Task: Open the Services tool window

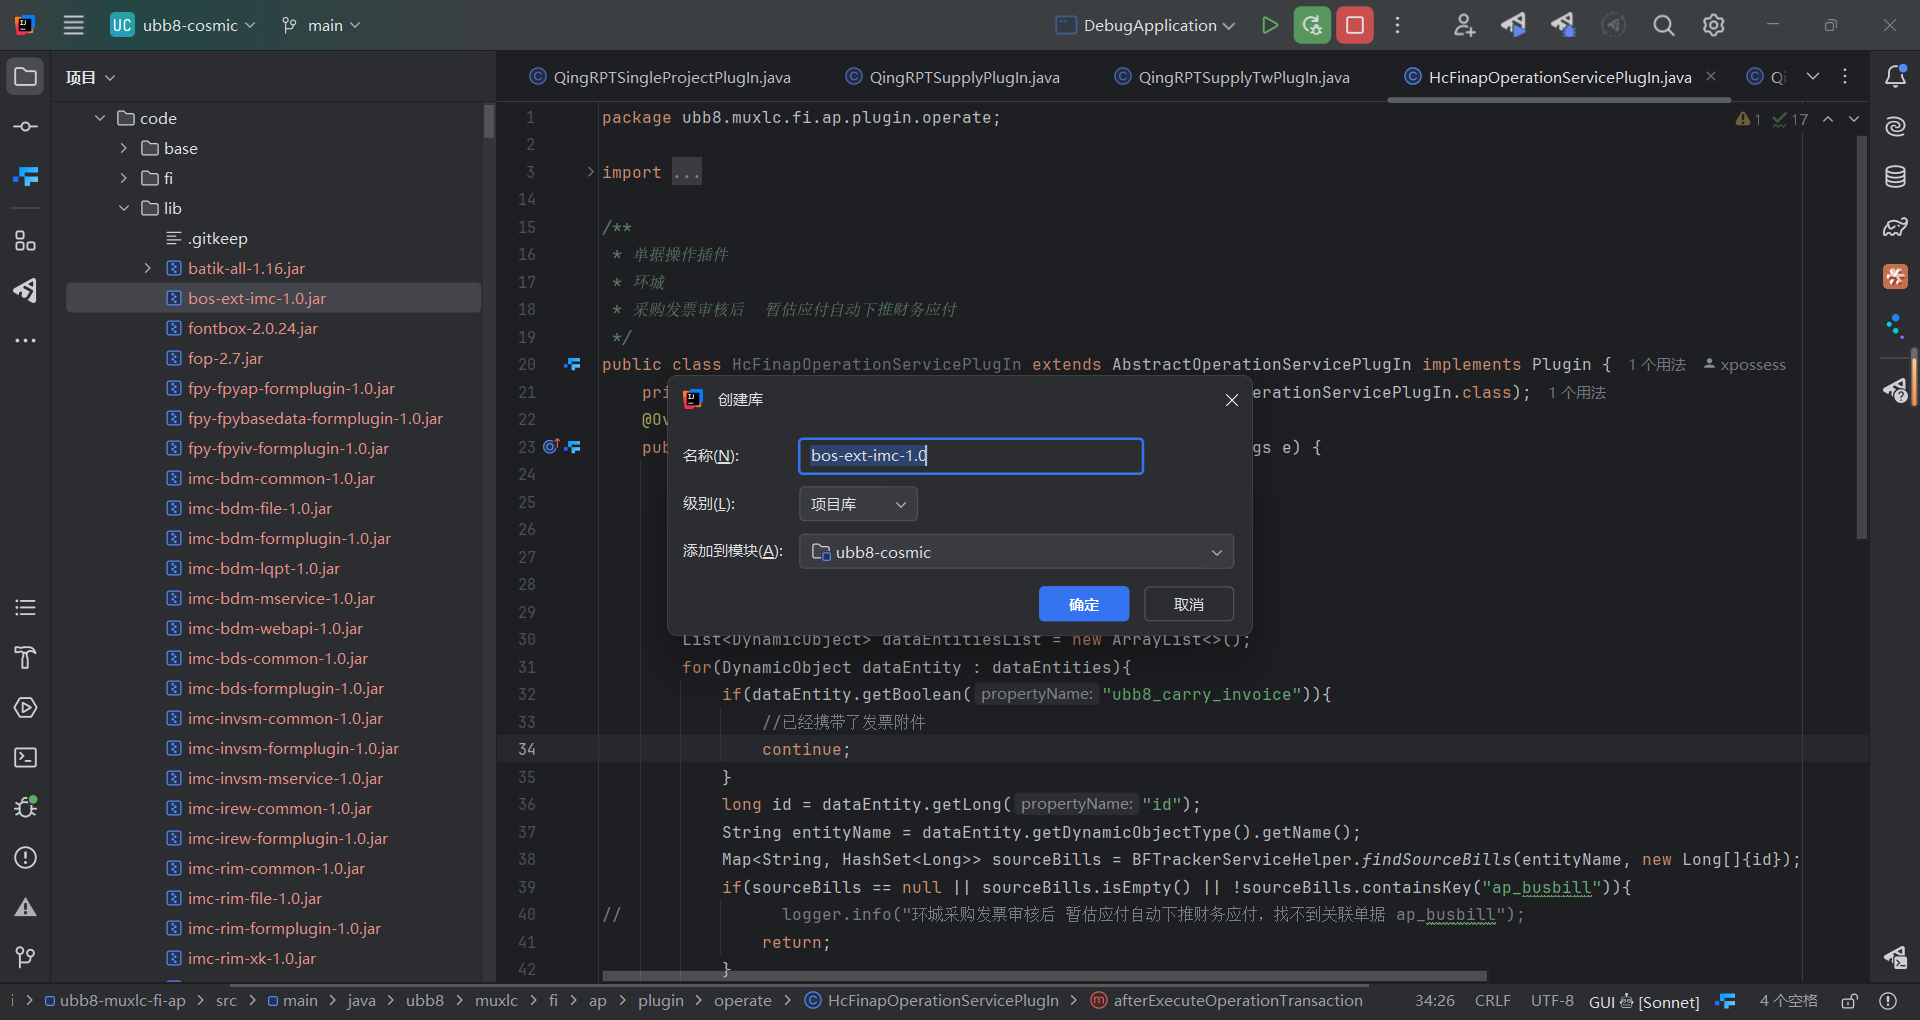Action: click(x=25, y=707)
